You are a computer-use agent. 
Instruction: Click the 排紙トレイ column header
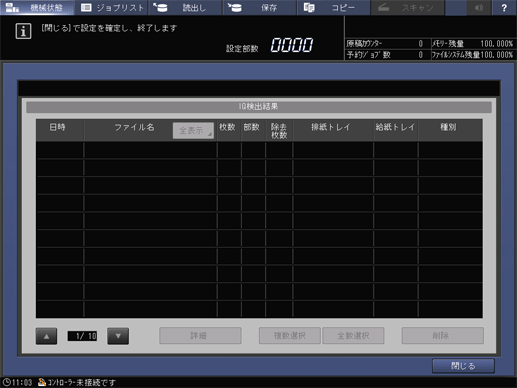pyautogui.click(x=333, y=130)
